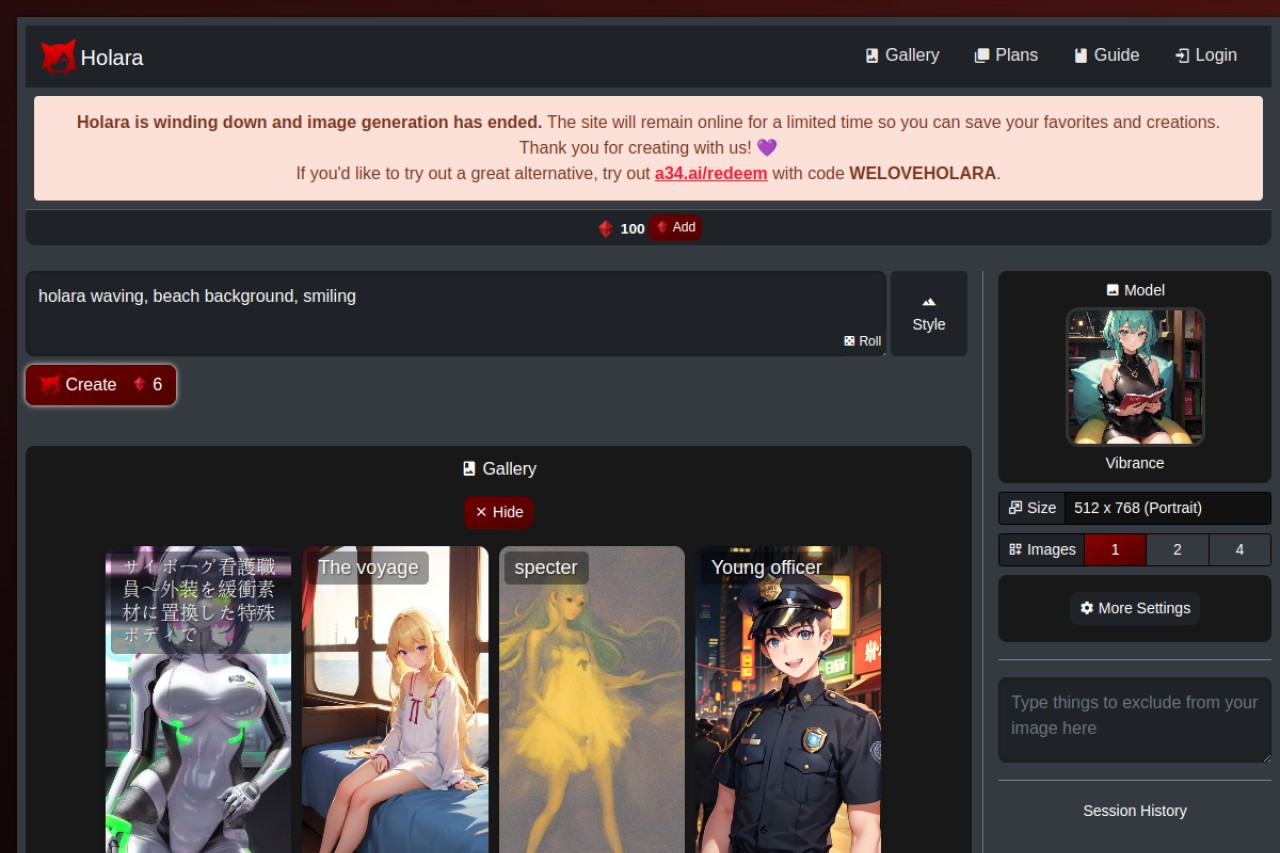Click the Model heading icon
Image resolution: width=1280 pixels, height=853 pixels.
1112,290
